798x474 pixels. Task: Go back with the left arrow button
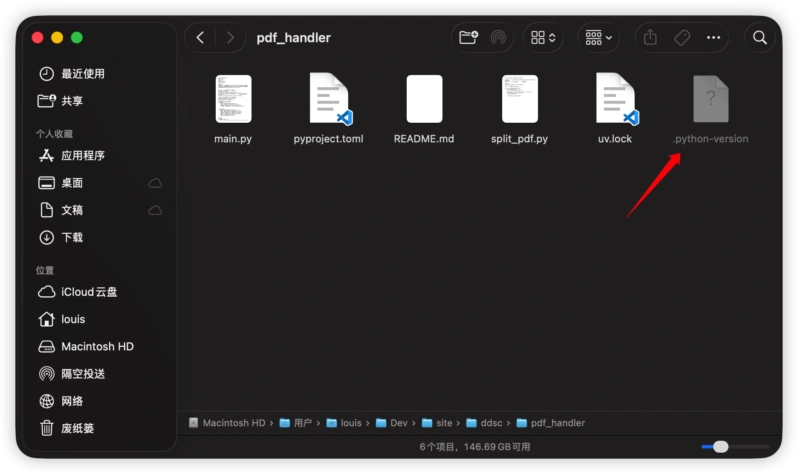tap(201, 37)
